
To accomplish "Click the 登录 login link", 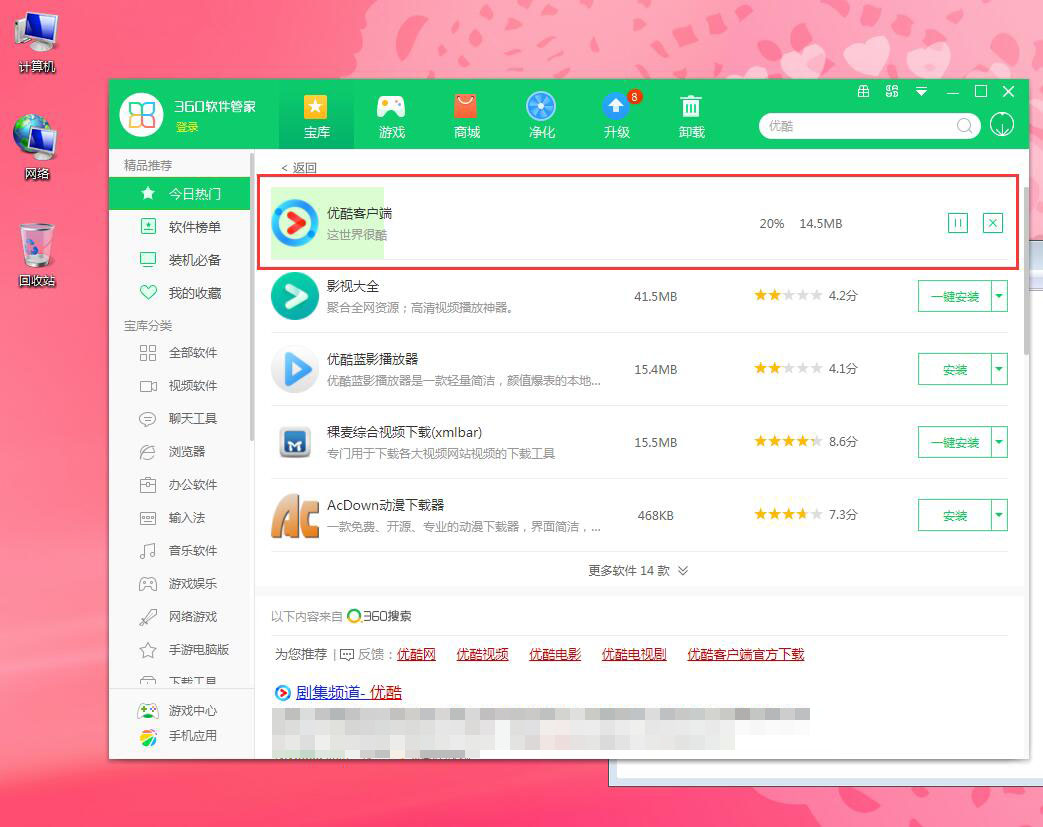I will [x=187, y=127].
